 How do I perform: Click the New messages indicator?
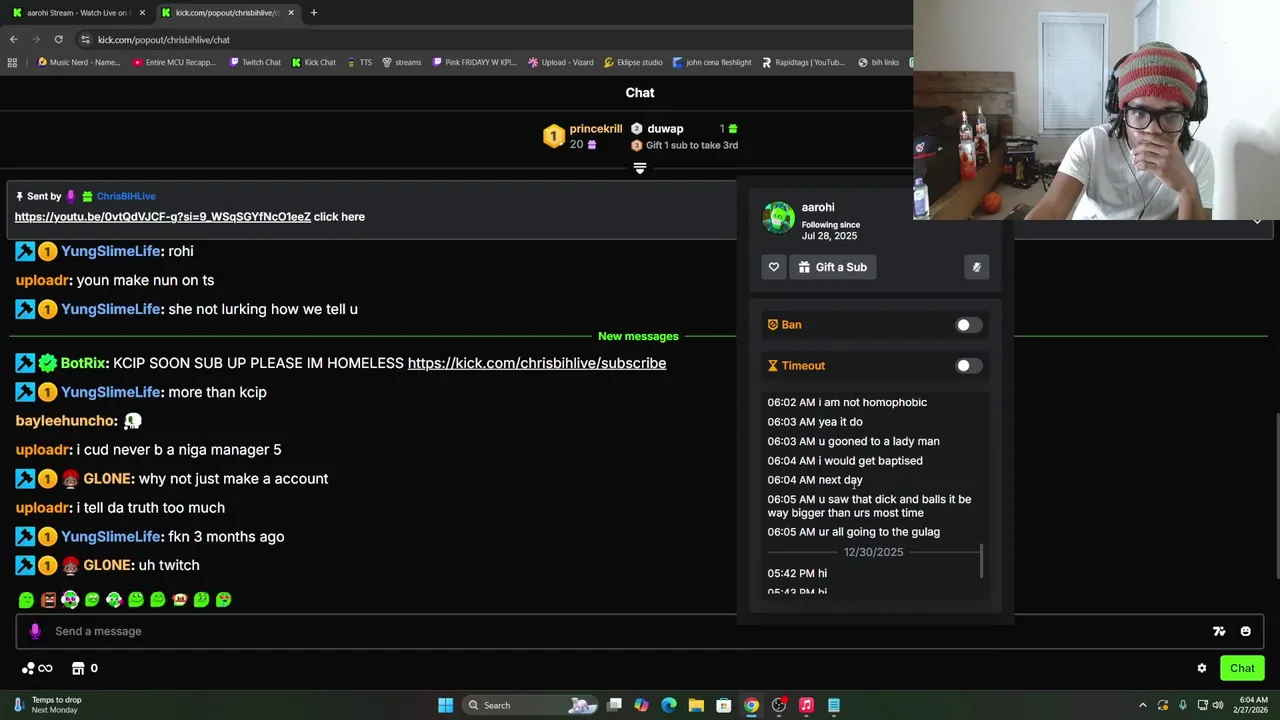coord(638,336)
